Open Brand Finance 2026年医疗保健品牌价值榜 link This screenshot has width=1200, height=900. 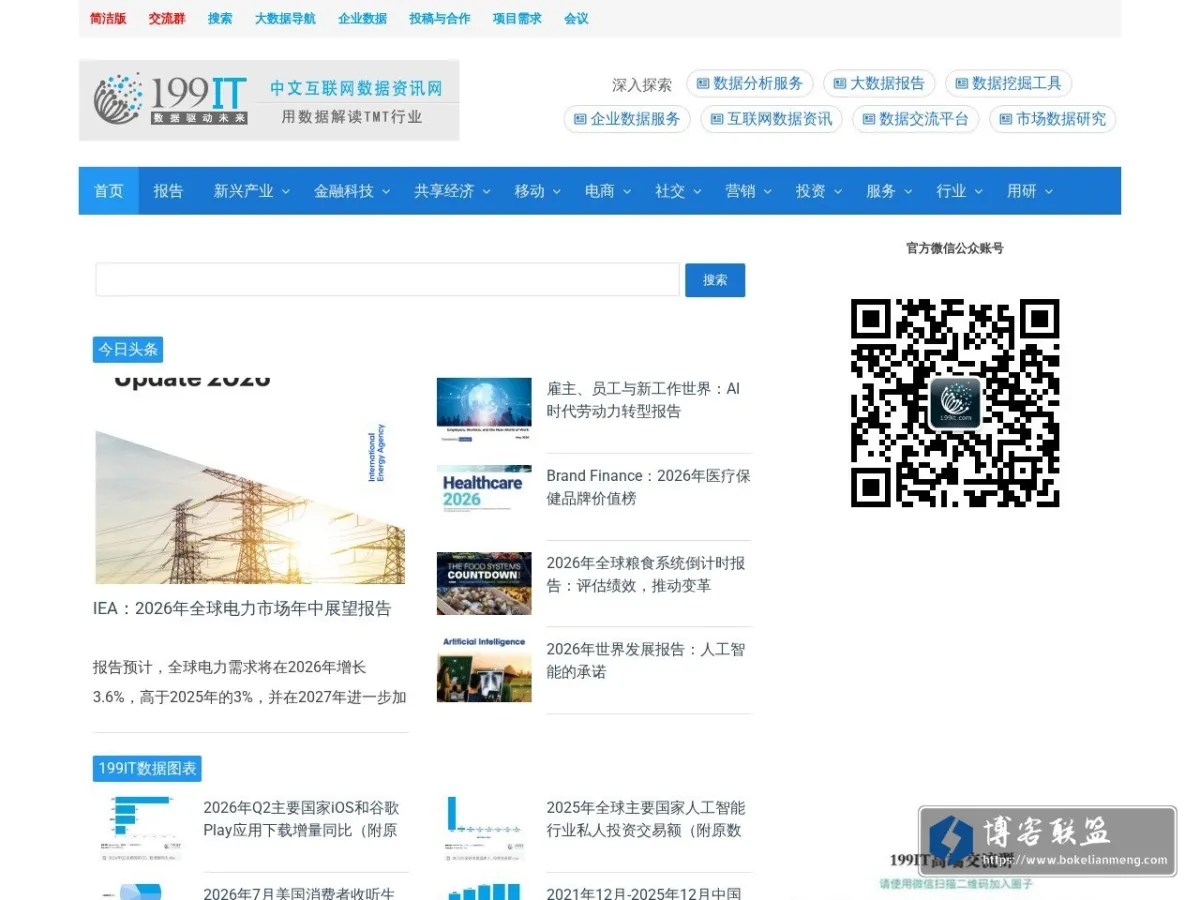[648, 487]
